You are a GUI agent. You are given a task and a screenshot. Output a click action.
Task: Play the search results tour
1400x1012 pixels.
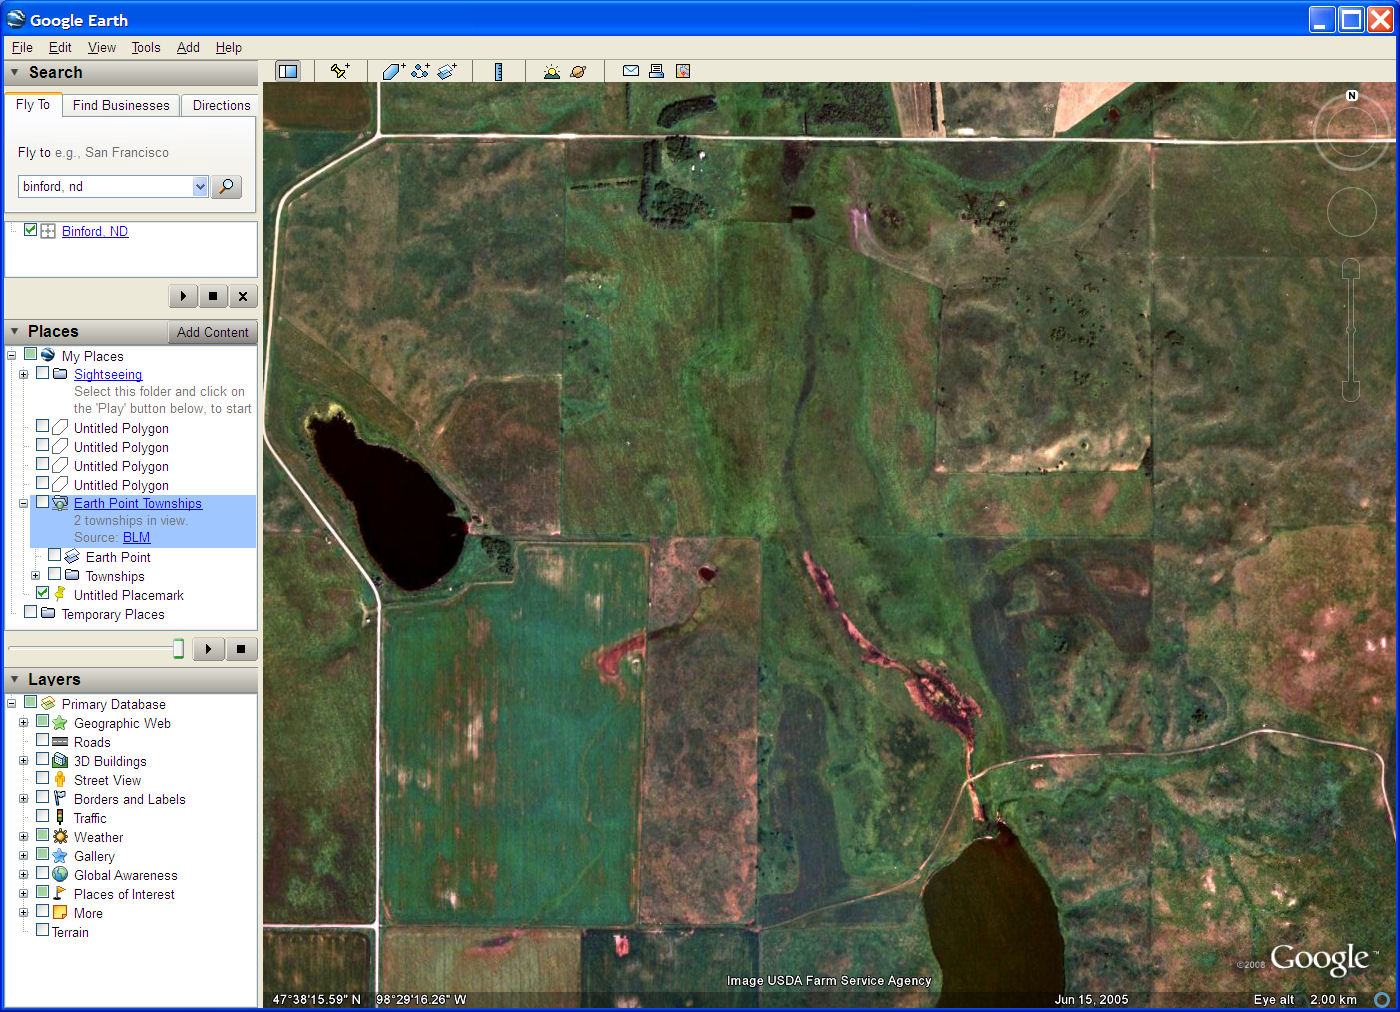coord(182,296)
